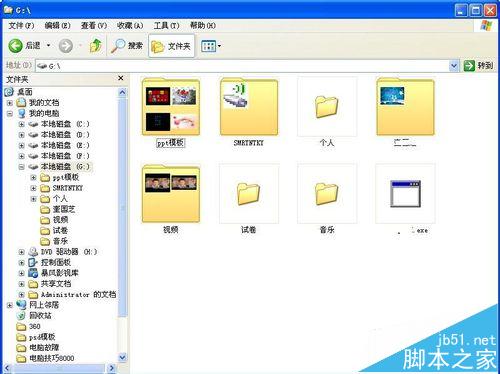
Task: Click the 转到 go button
Action: point(478,66)
